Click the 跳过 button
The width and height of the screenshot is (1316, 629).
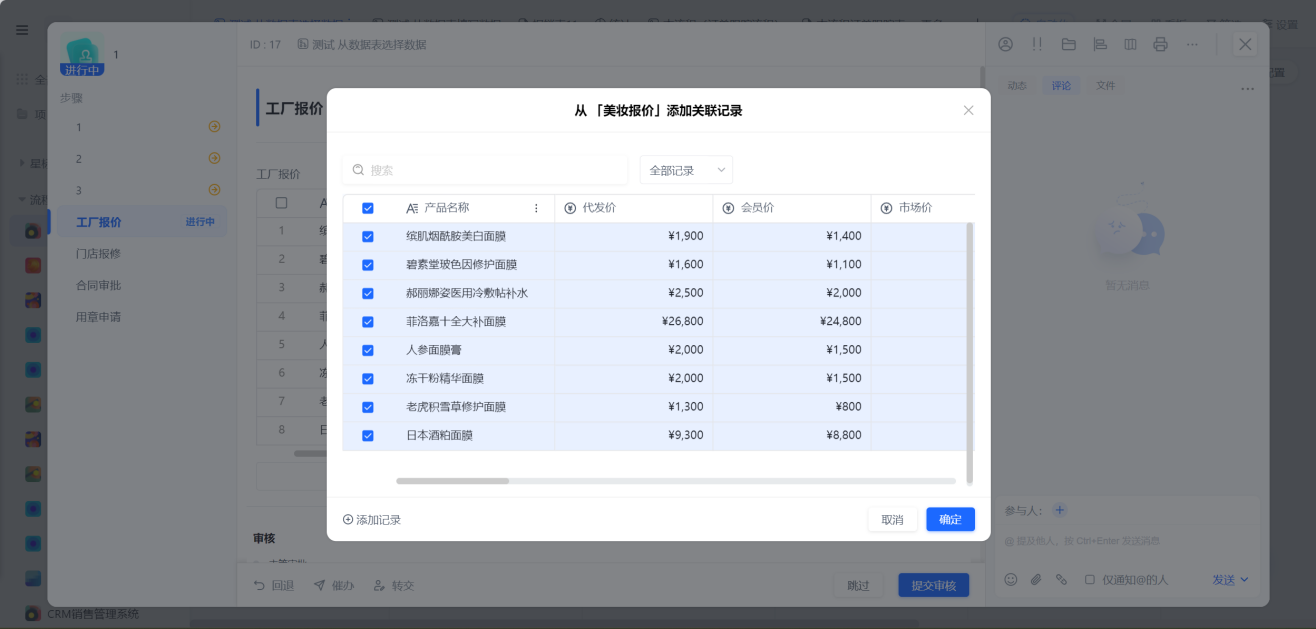click(x=858, y=585)
